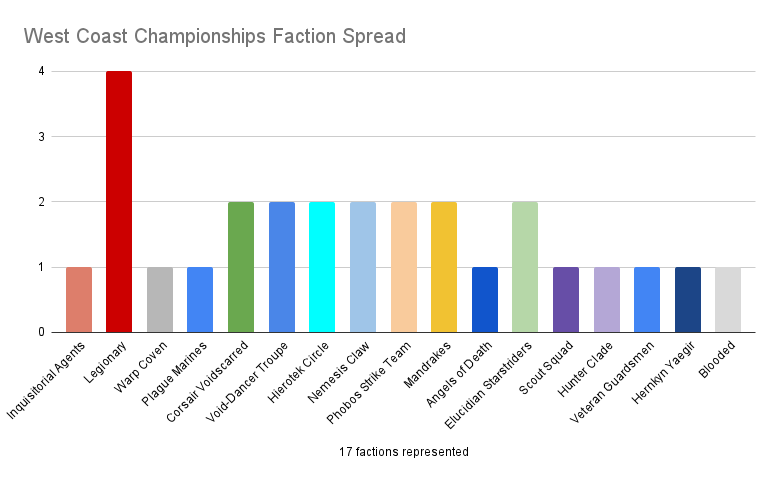Select the Angels of Death bar
Image resolution: width=780 pixels, height=483 pixels.
click(x=485, y=299)
